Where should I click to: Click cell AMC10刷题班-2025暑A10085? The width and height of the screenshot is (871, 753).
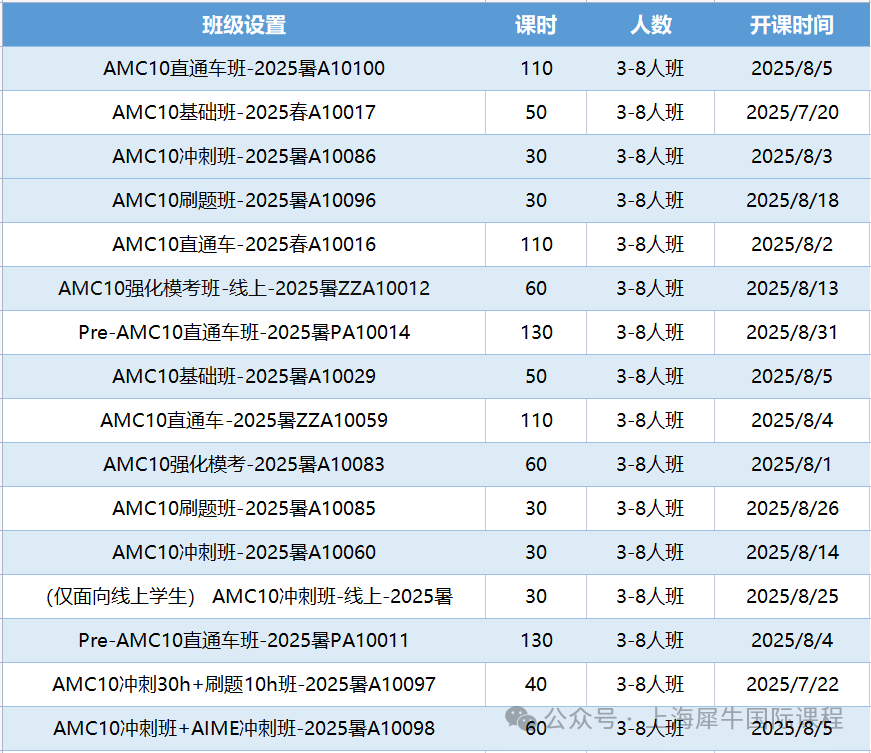tap(244, 508)
